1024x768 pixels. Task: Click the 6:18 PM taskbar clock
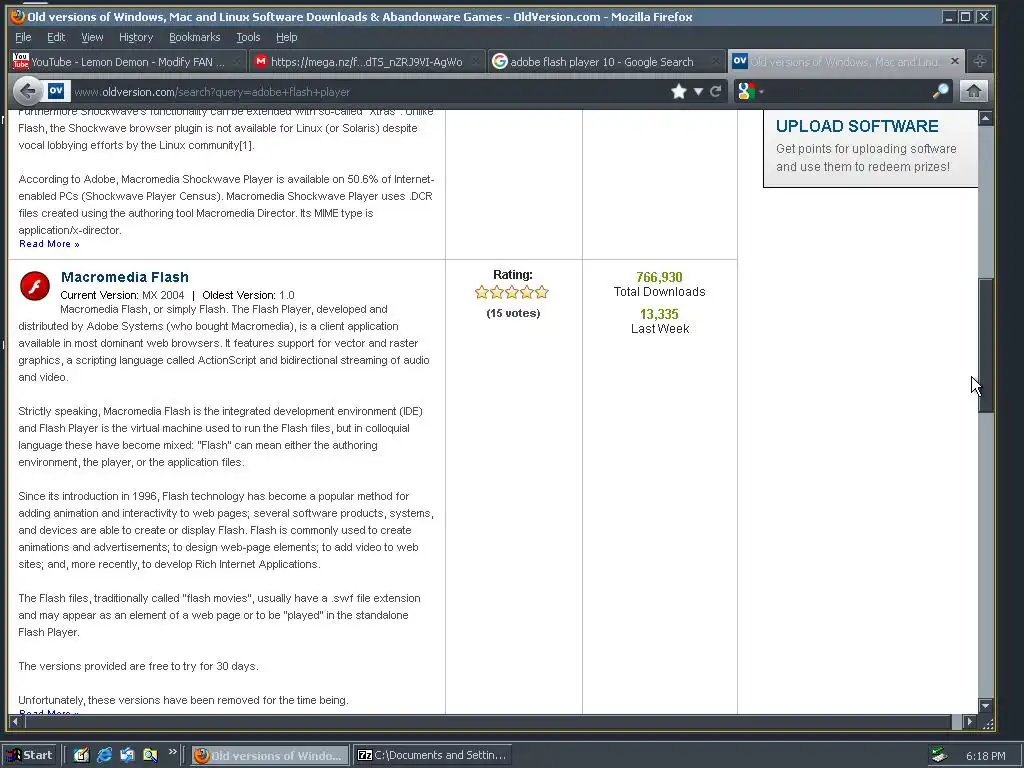985,756
